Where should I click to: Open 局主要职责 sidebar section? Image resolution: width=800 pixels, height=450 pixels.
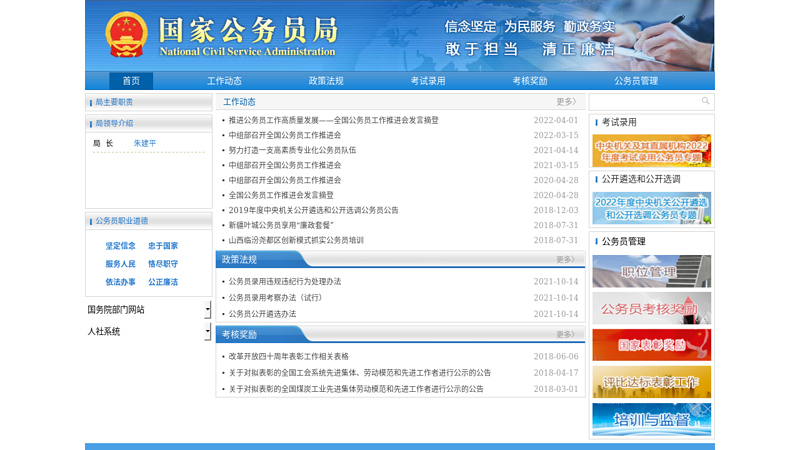(x=114, y=102)
